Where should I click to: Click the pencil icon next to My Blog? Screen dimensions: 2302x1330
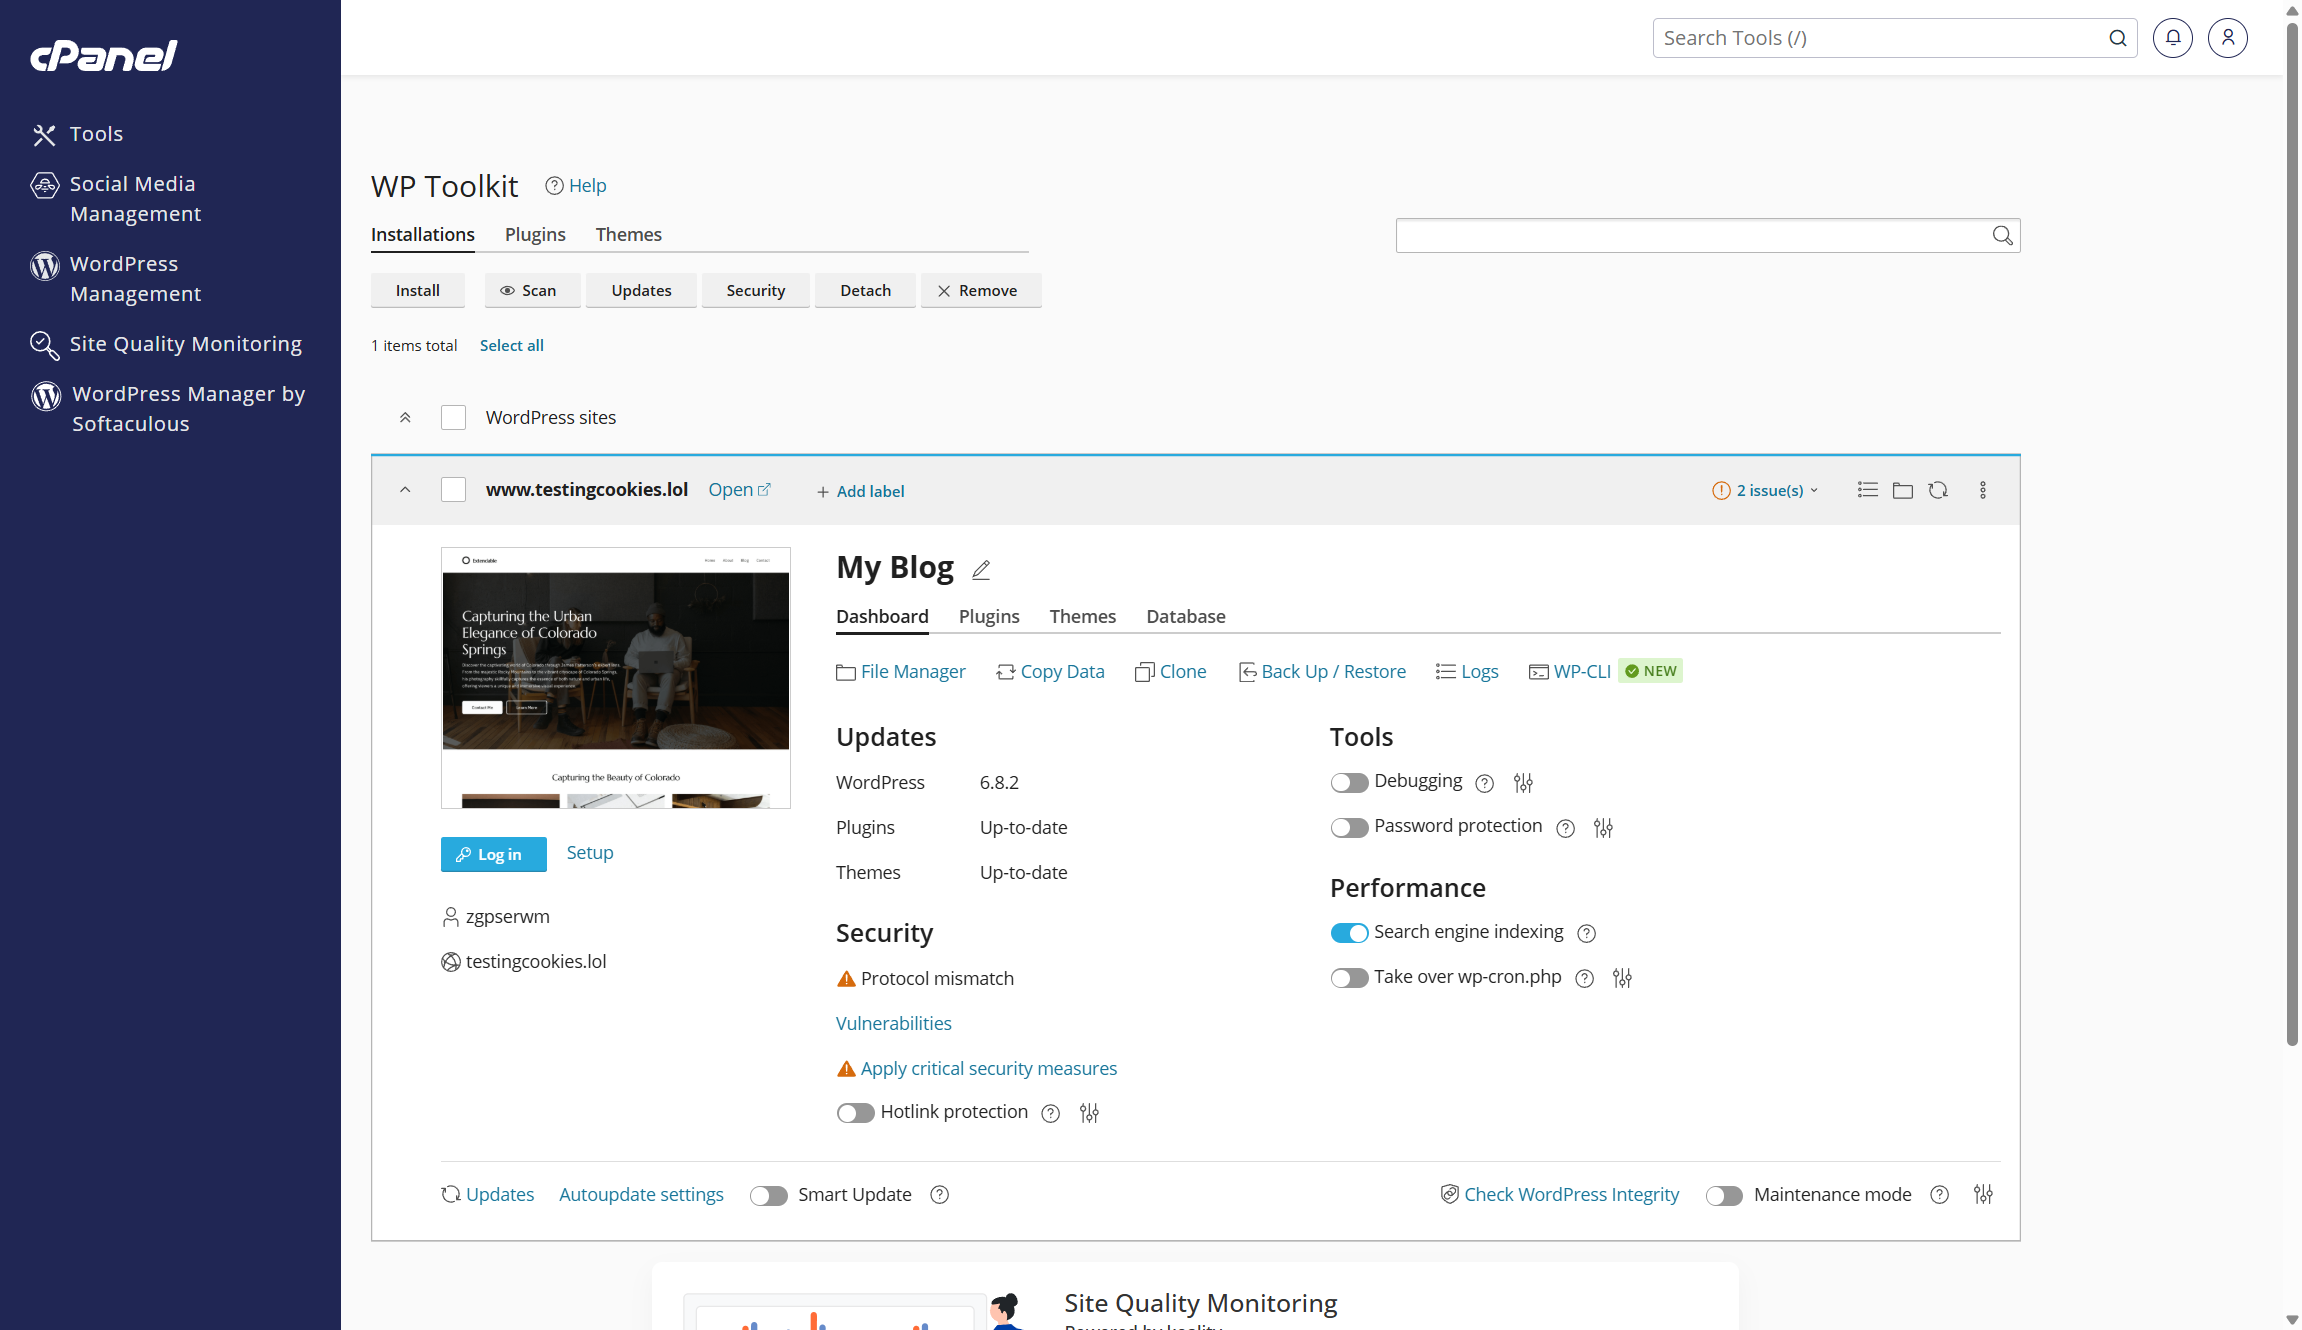(981, 570)
